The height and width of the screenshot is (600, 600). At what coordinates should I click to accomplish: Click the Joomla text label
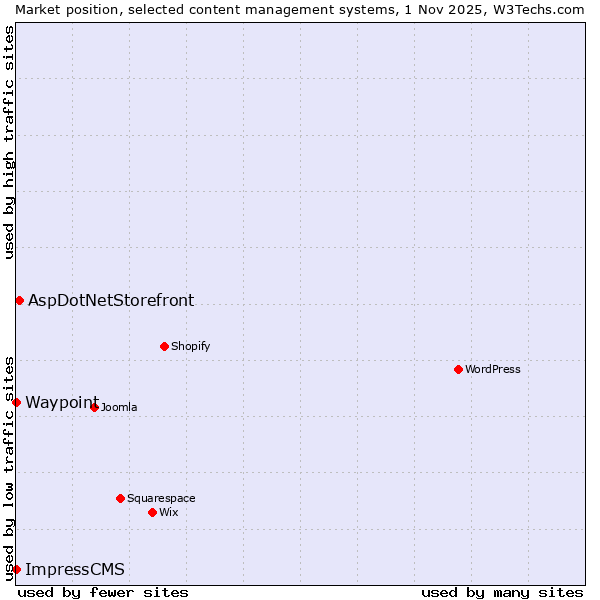(x=119, y=407)
